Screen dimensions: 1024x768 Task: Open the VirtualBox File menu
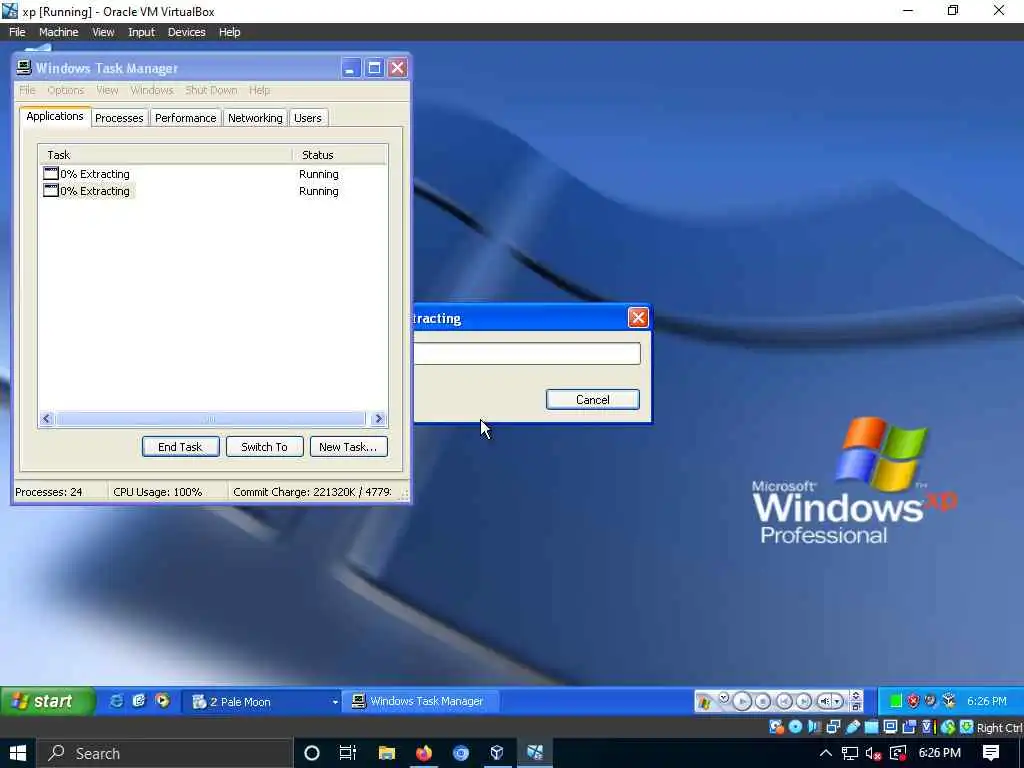tap(17, 32)
